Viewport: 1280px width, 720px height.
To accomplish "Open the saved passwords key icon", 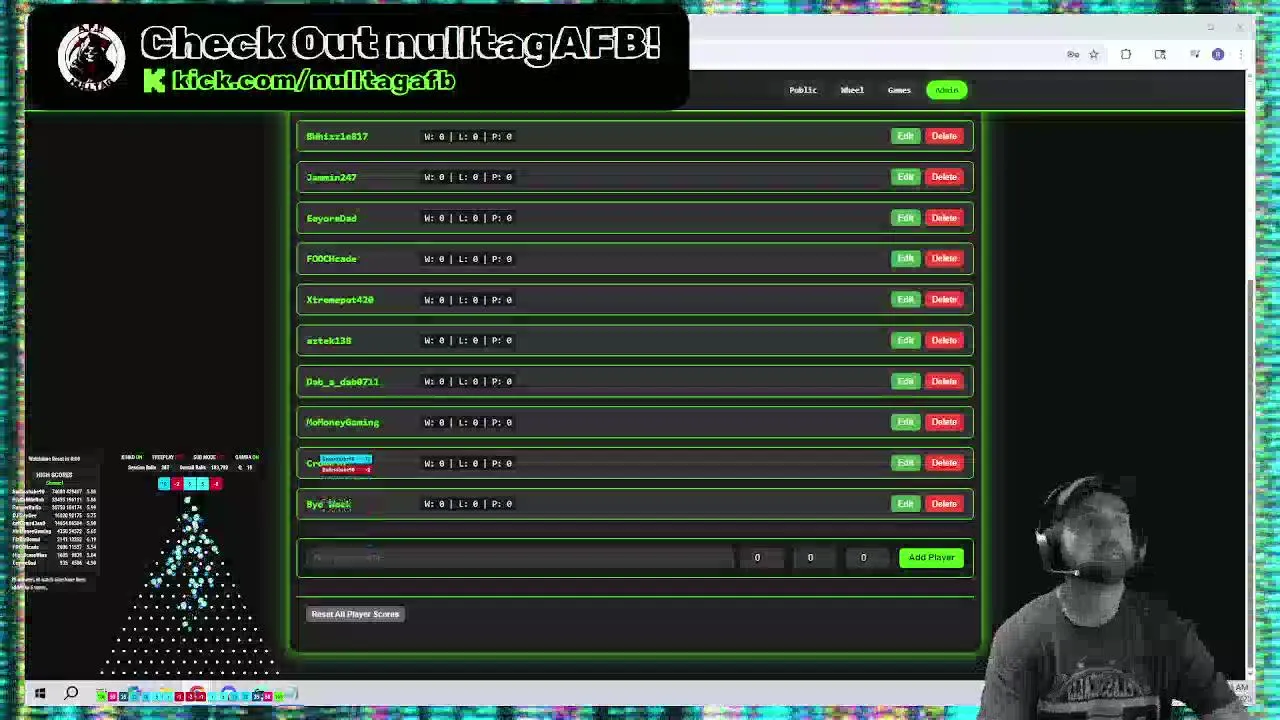I will [x=1073, y=55].
